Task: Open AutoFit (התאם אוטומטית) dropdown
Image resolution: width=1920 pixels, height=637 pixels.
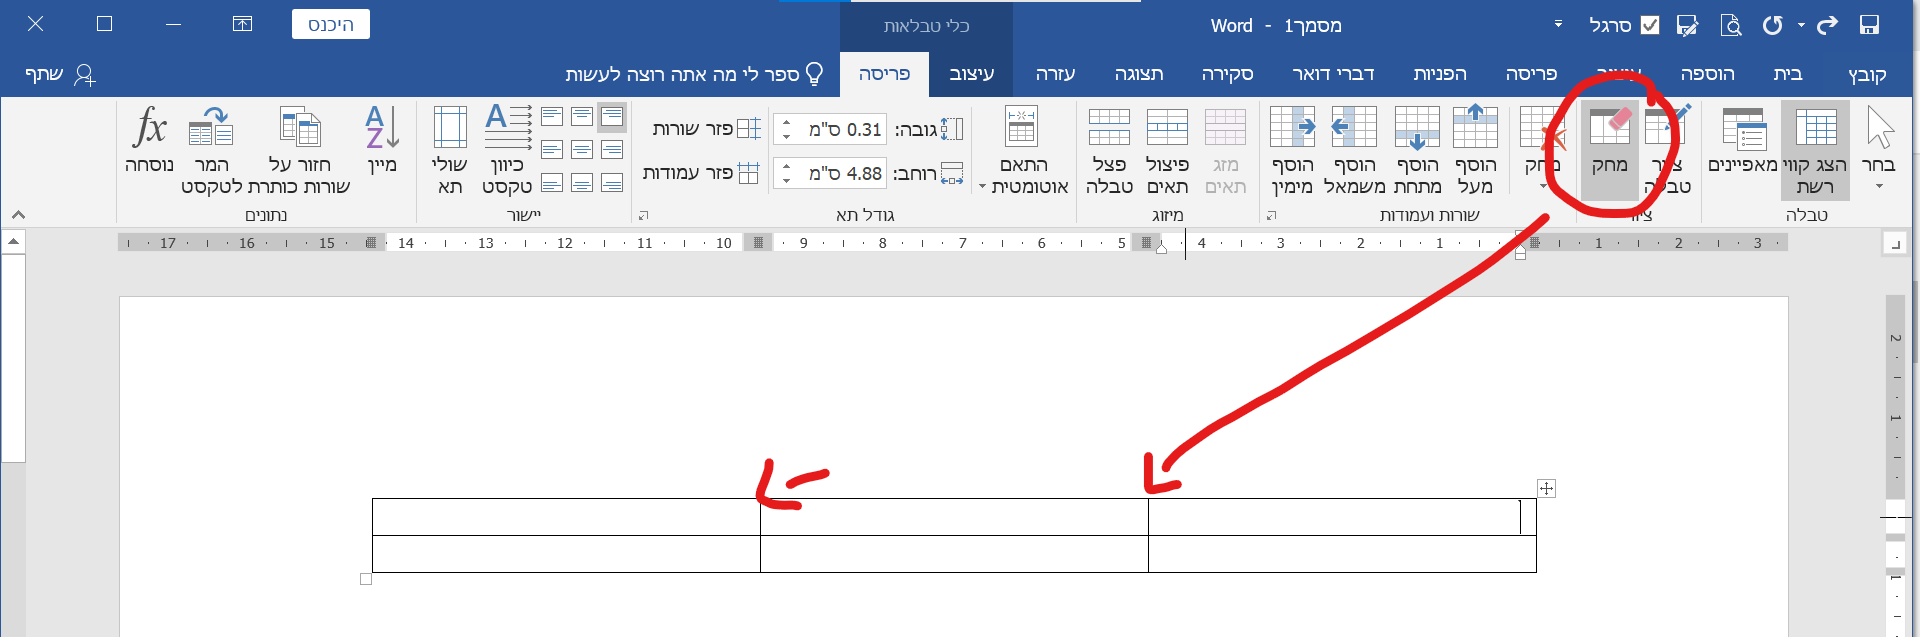Action: (1023, 150)
